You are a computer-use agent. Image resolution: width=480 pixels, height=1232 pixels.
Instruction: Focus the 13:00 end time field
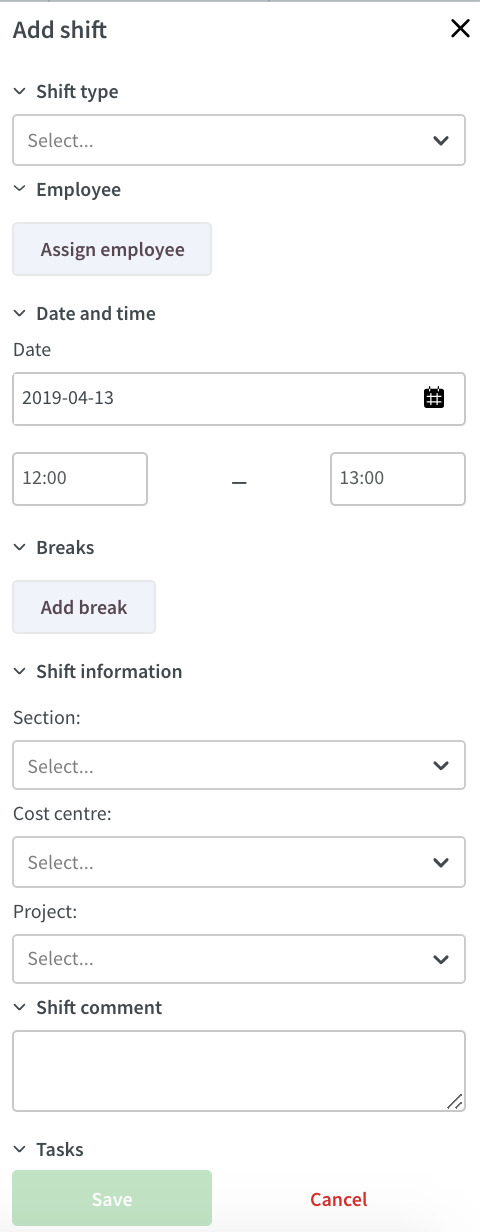tap(398, 478)
